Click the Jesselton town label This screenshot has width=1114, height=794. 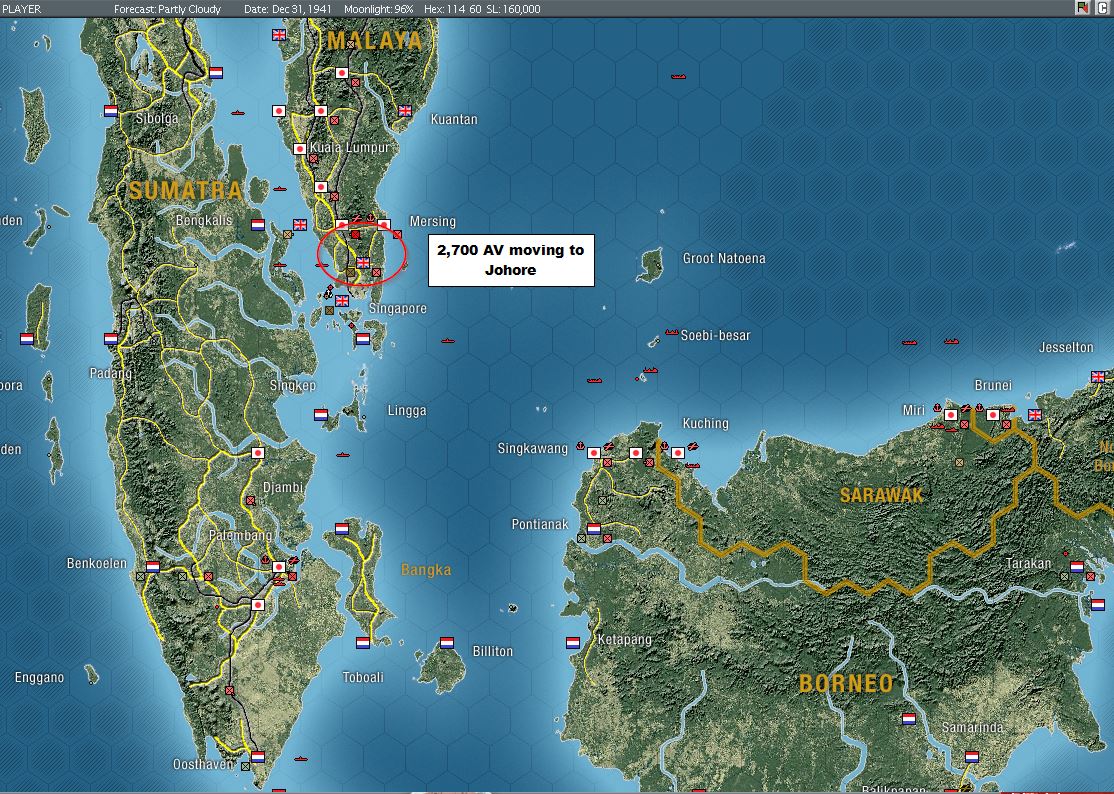tap(1066, 347)
